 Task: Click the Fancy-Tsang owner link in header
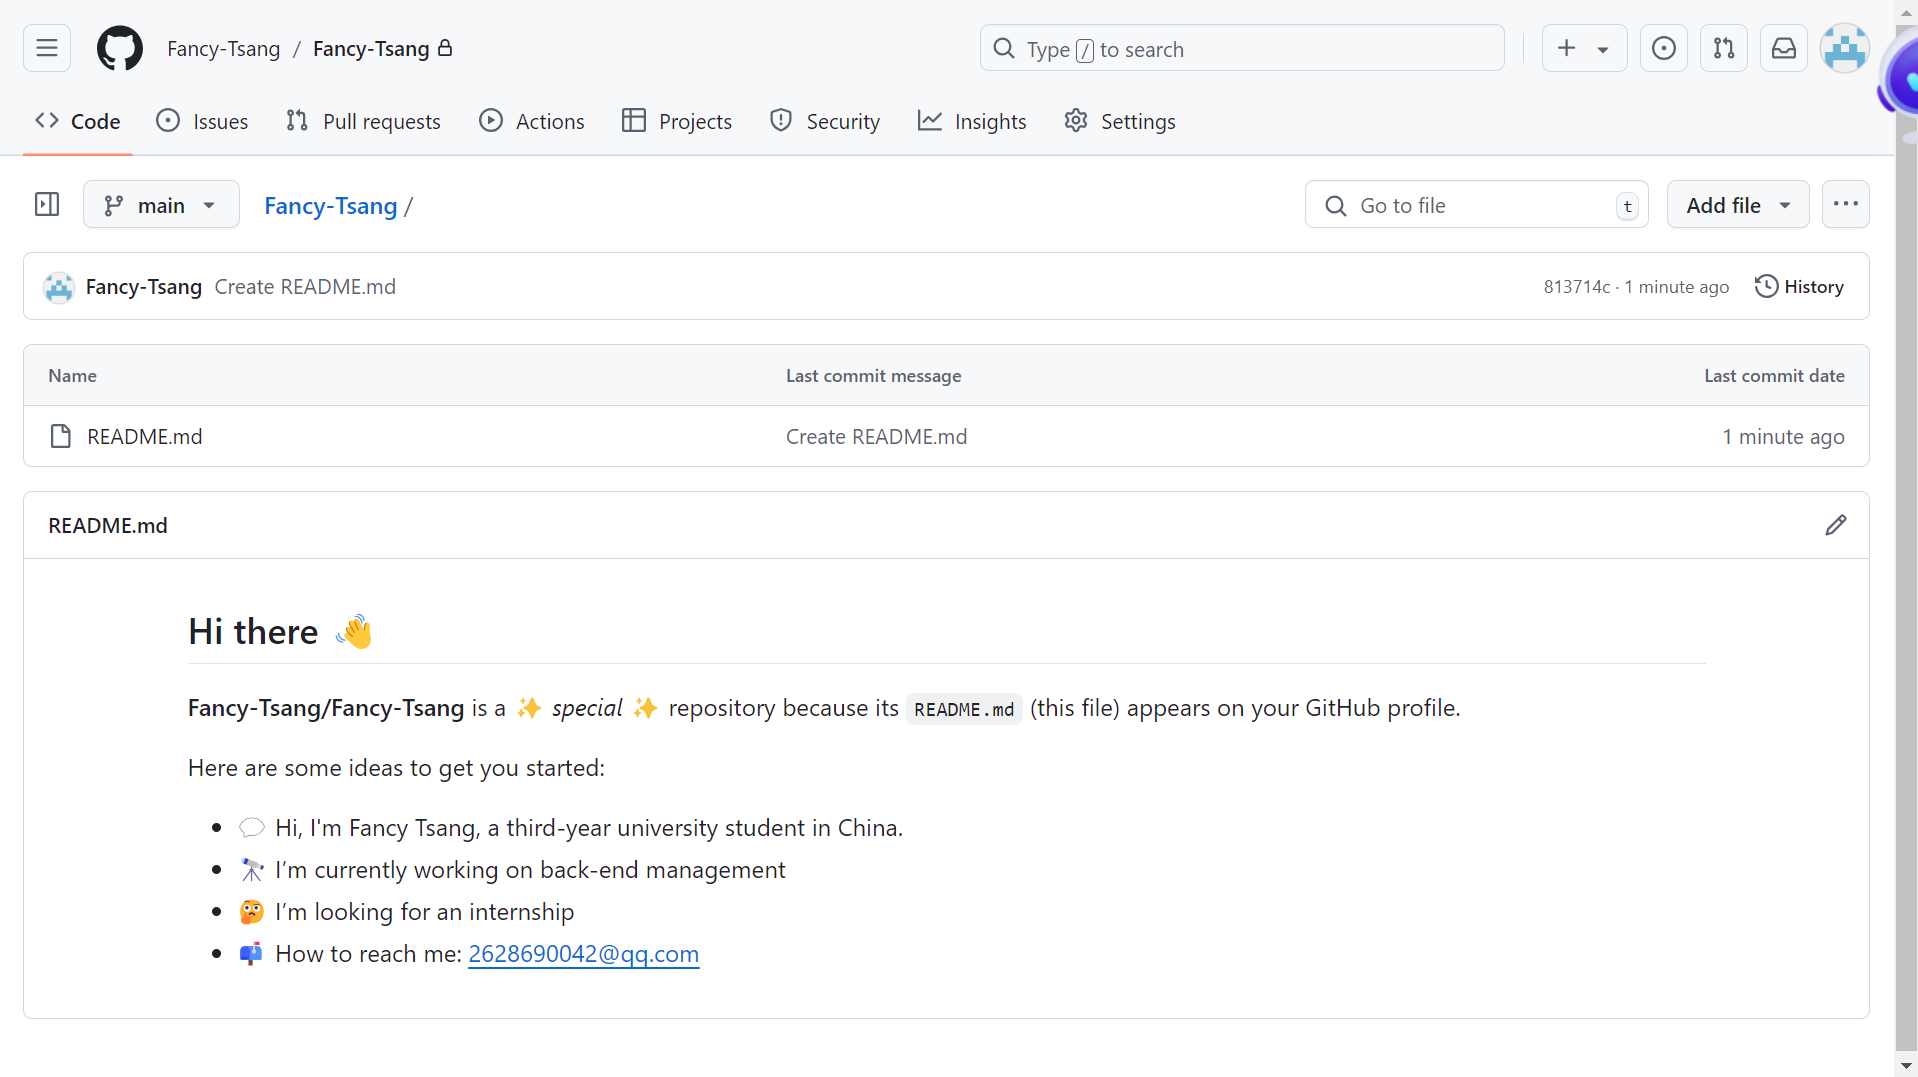[223, 49]
